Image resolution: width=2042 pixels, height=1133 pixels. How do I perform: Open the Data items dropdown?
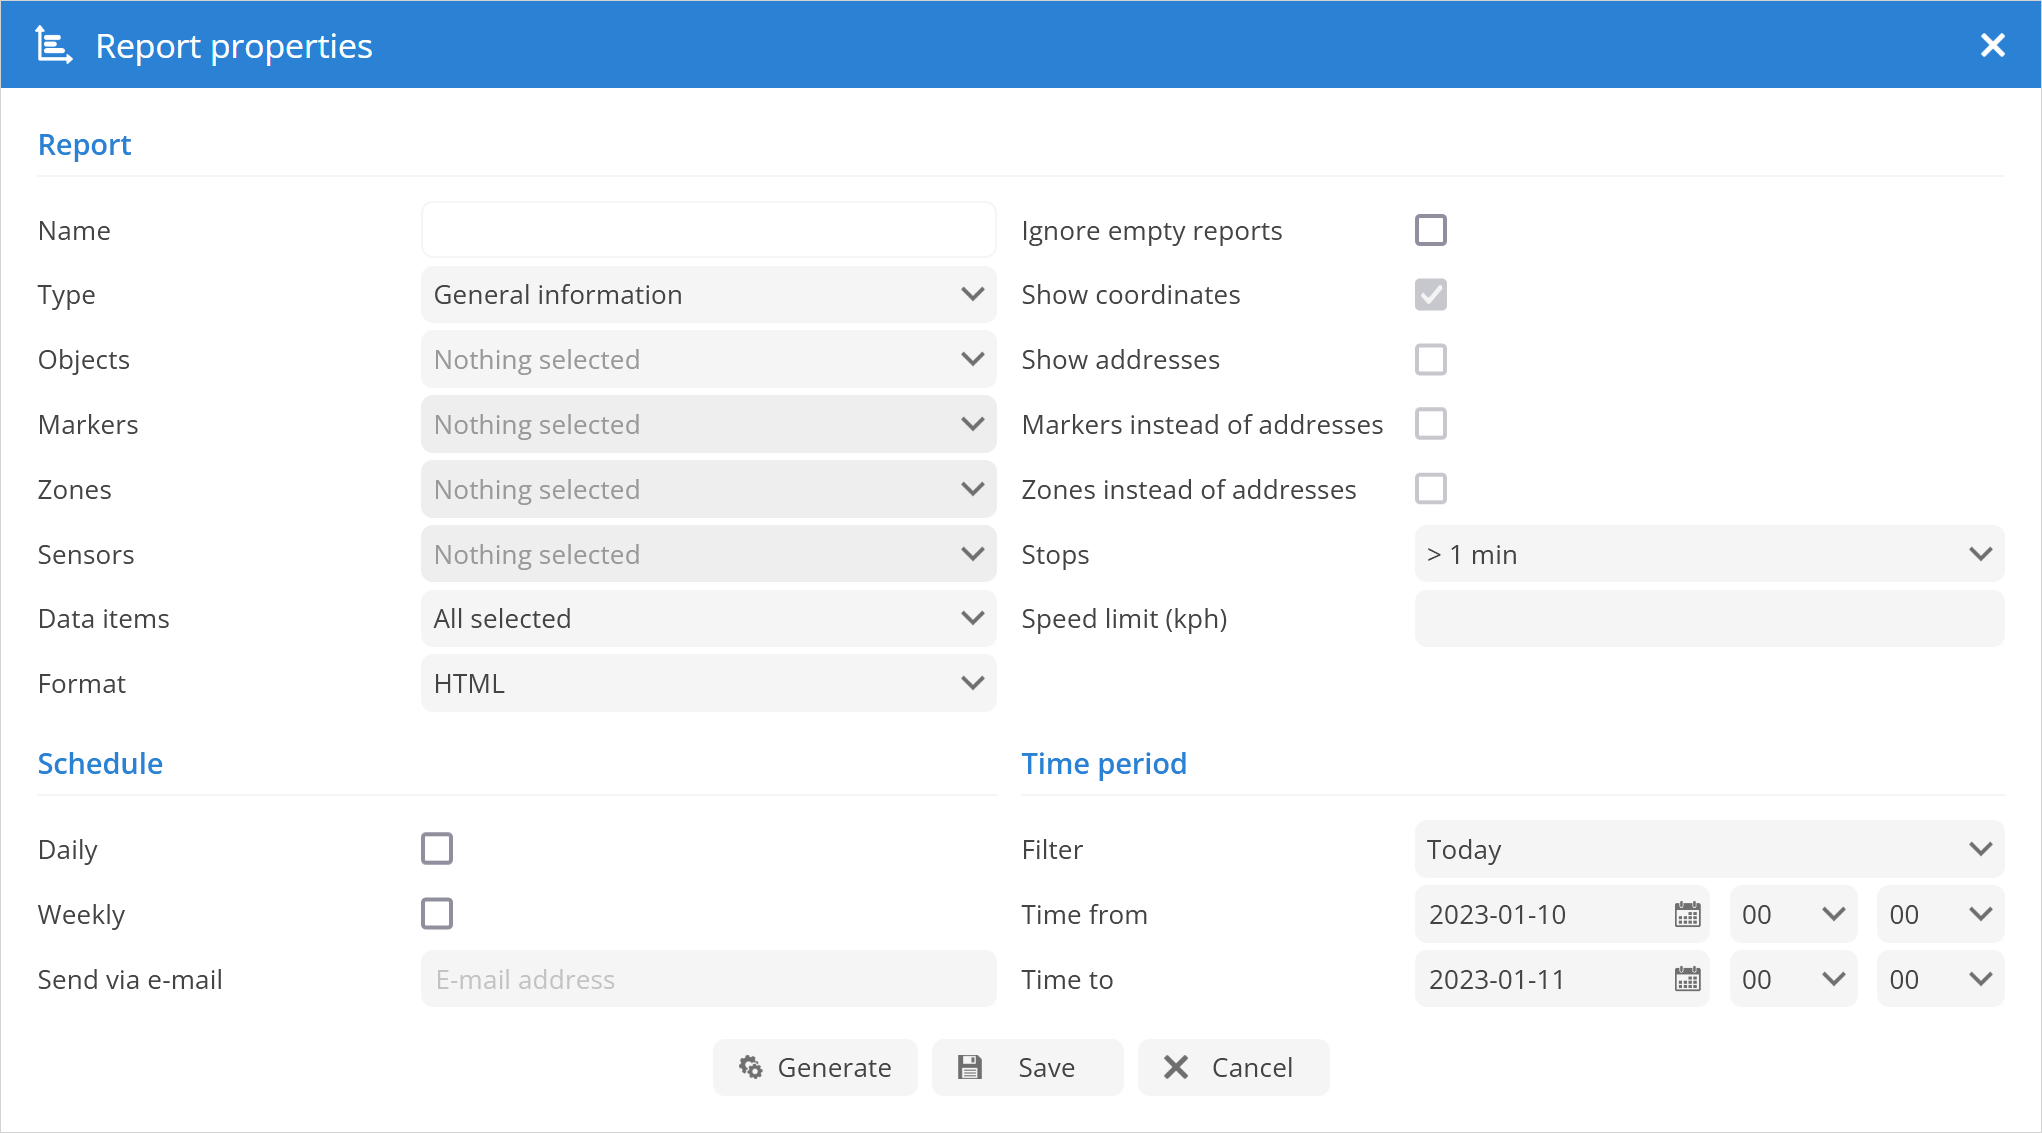tap(708, 618)
